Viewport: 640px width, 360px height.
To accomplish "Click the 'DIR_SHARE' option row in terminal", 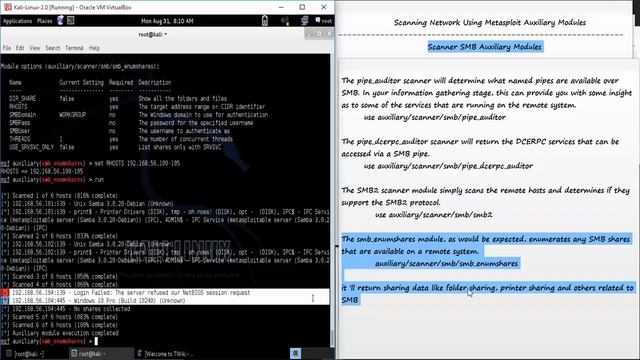I will click(118, 98).
